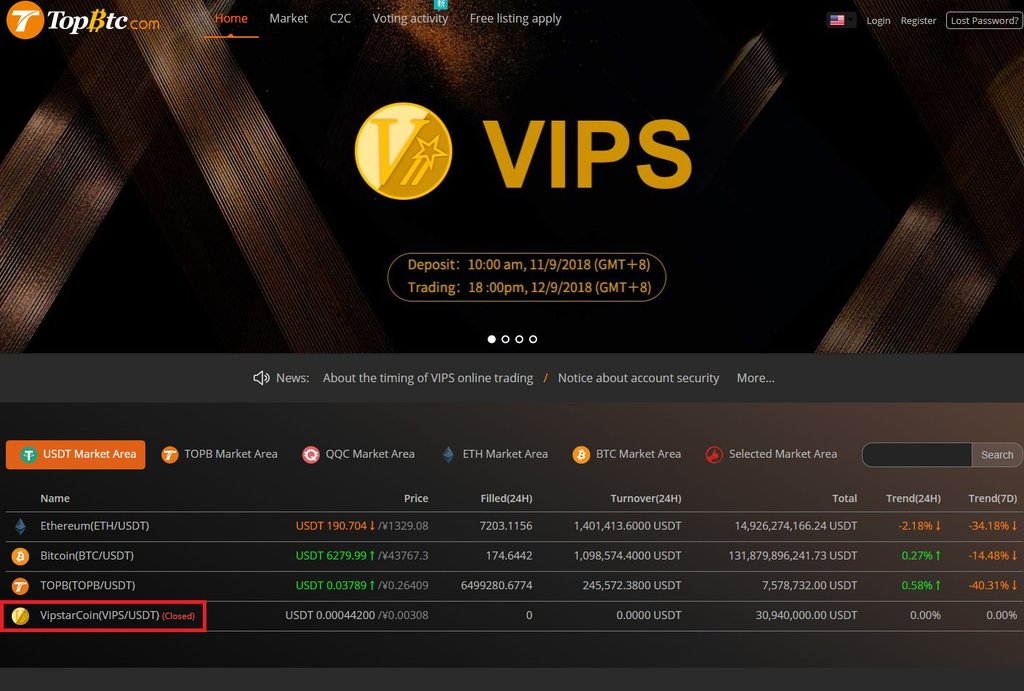This screenshot has height=691, width=1024.
Task: Switch to Selected Market Area tab
Action: 771,455
